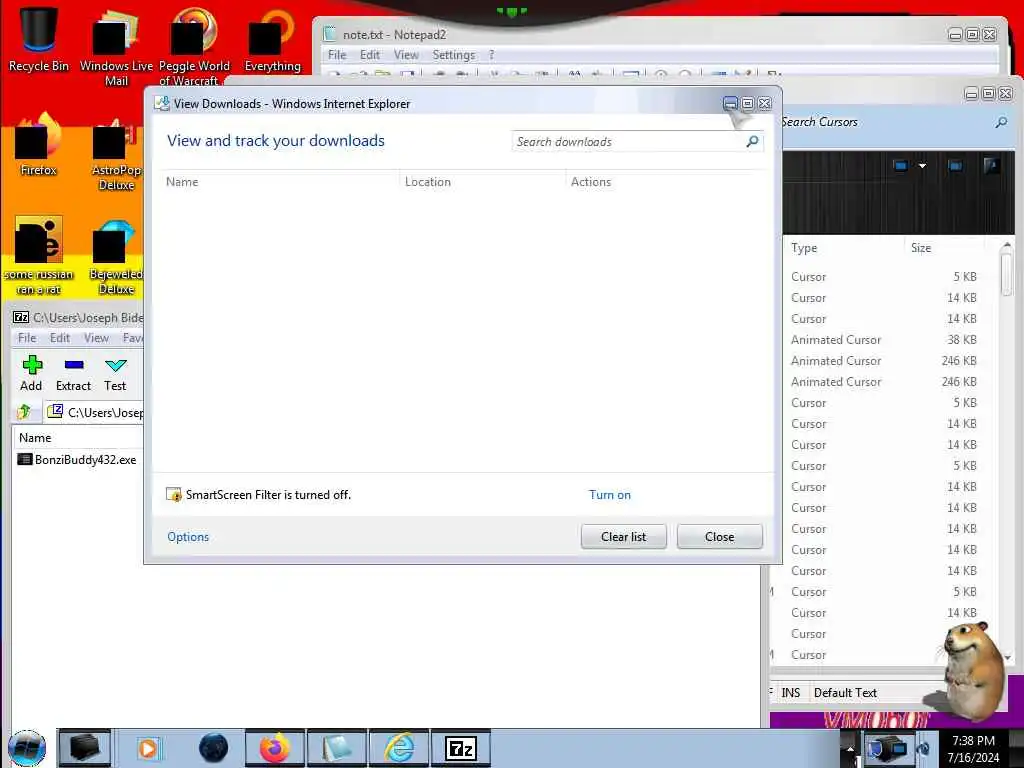The height and width of the screenshot is (768, 1024).
Task: Open the Edit menu in Notepad2
Action: tap(370, 55)
